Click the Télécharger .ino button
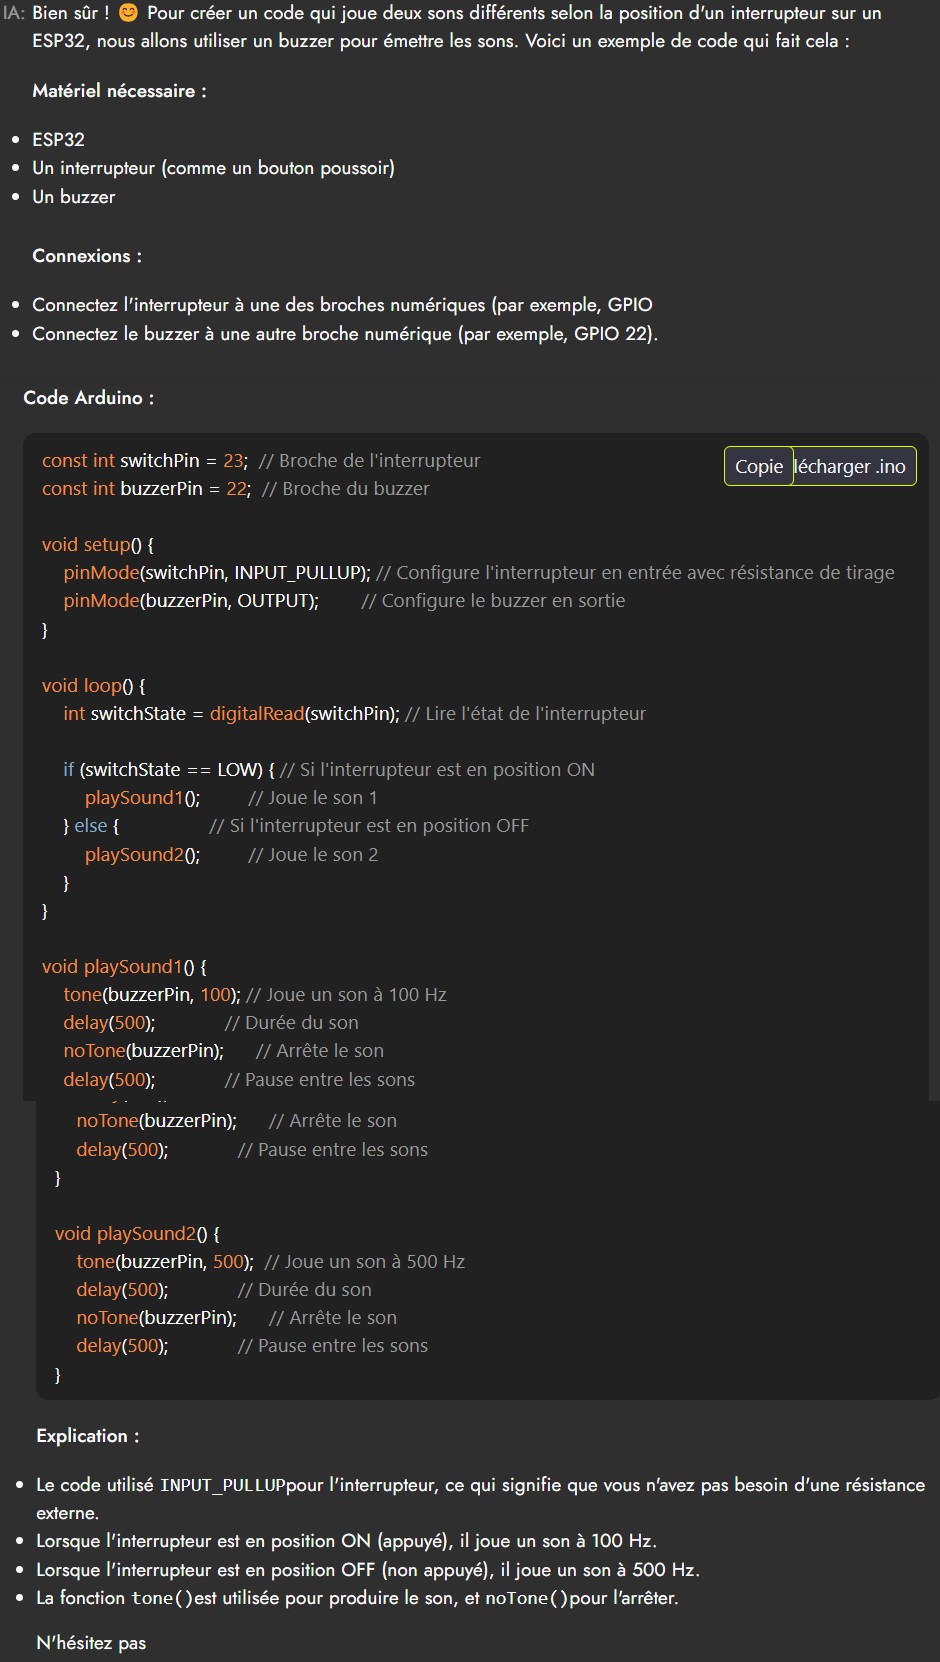The height and width of the screenshot is (1662, 940). coord(855,466)
